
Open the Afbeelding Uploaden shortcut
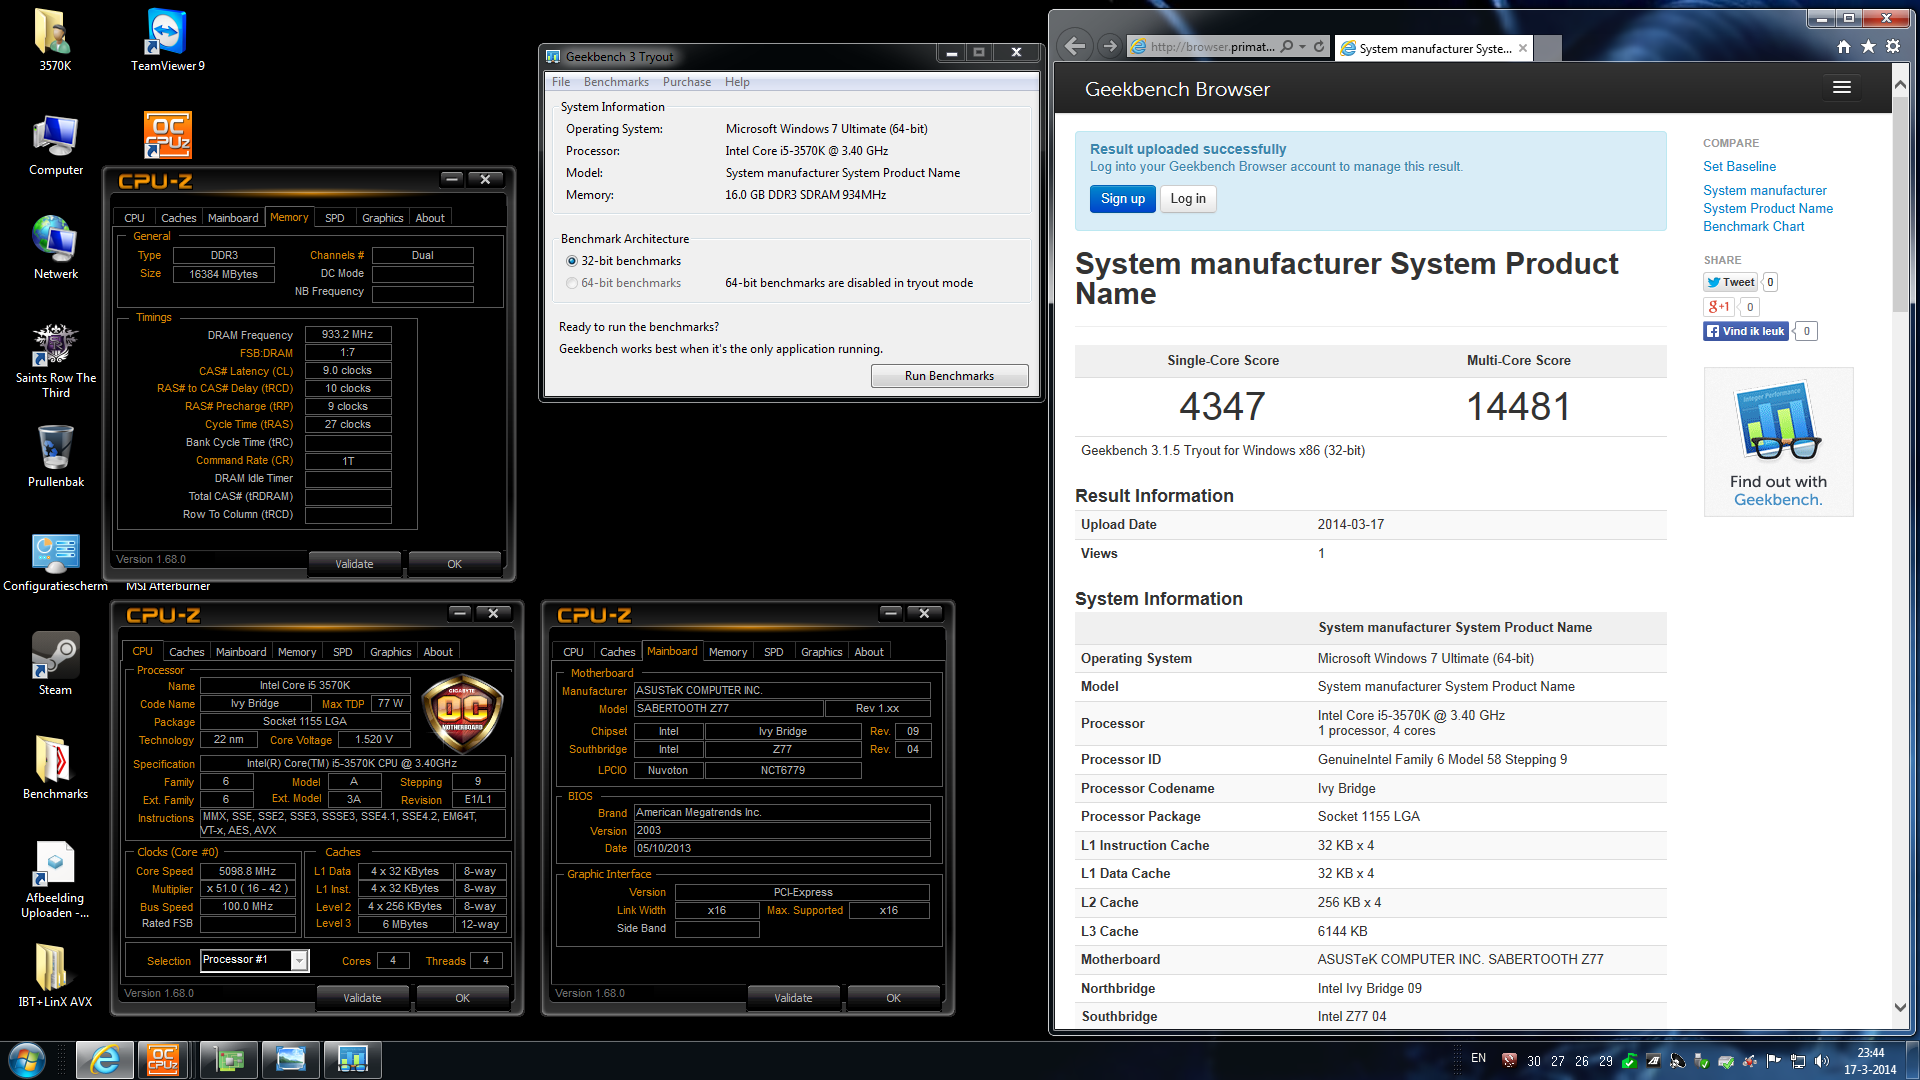55,880
